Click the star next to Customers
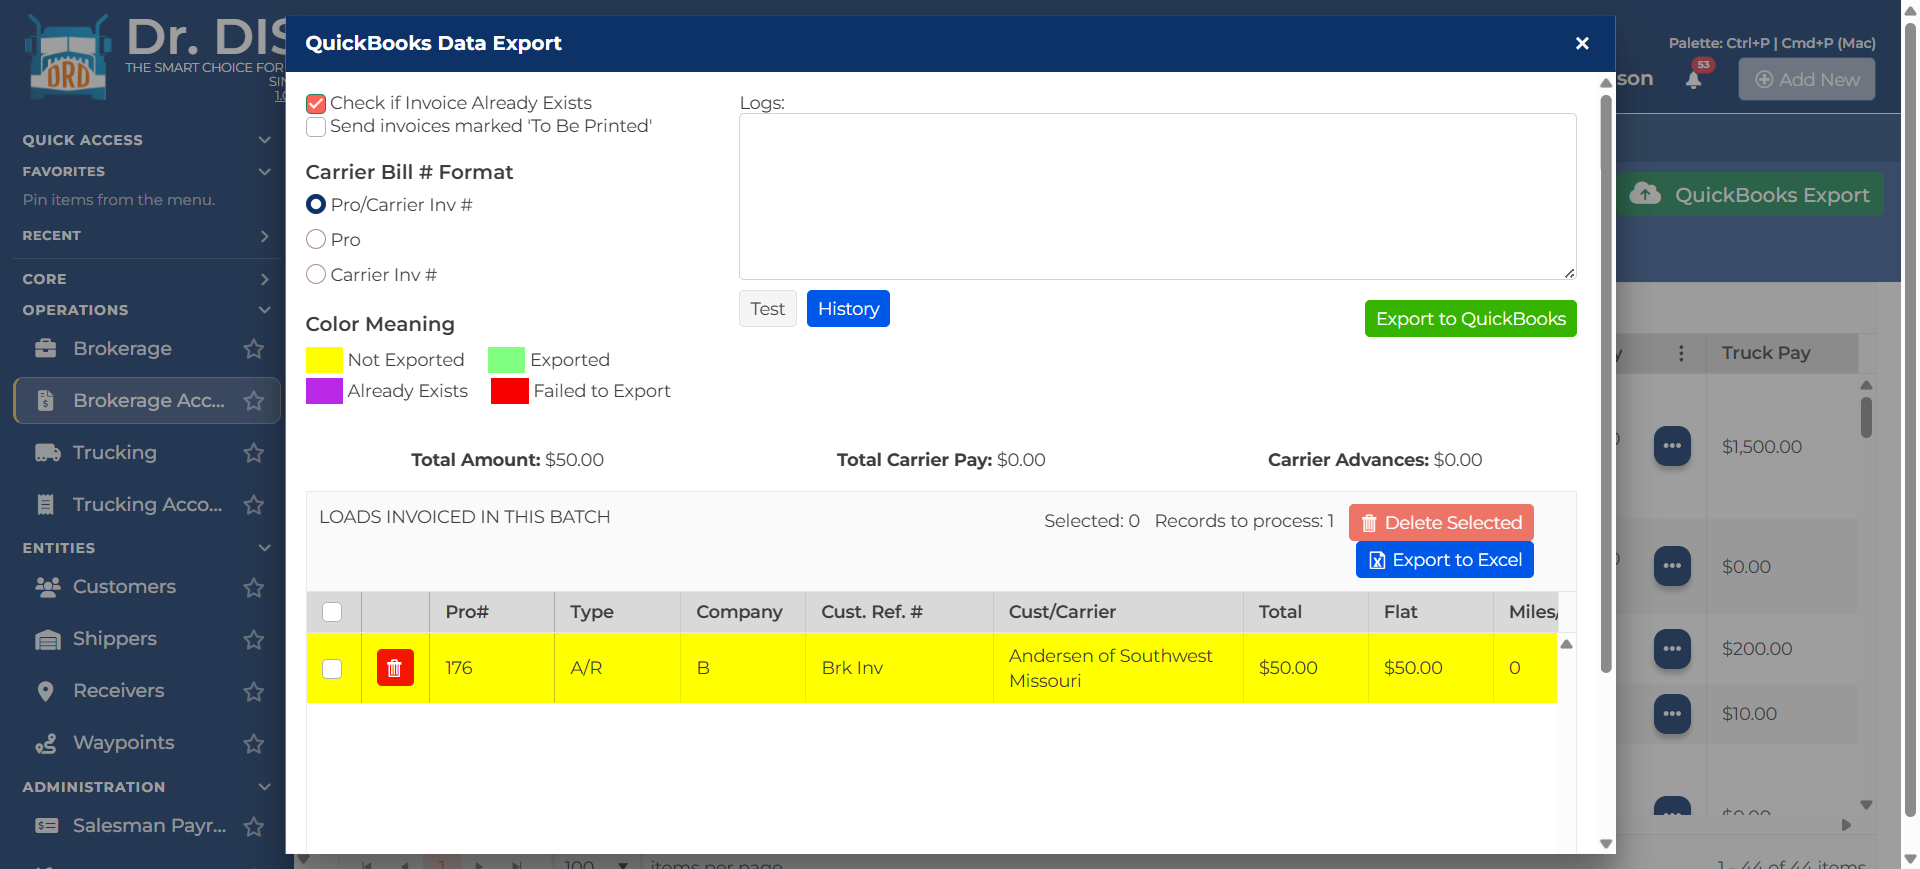 click(254, 587)
